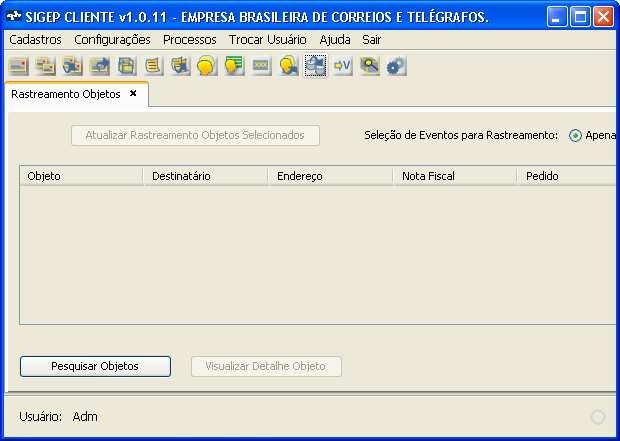Screen dimensions: 620x441
Task: Click the blue stacked boxes toolbar icon
Action: point(126,66)
